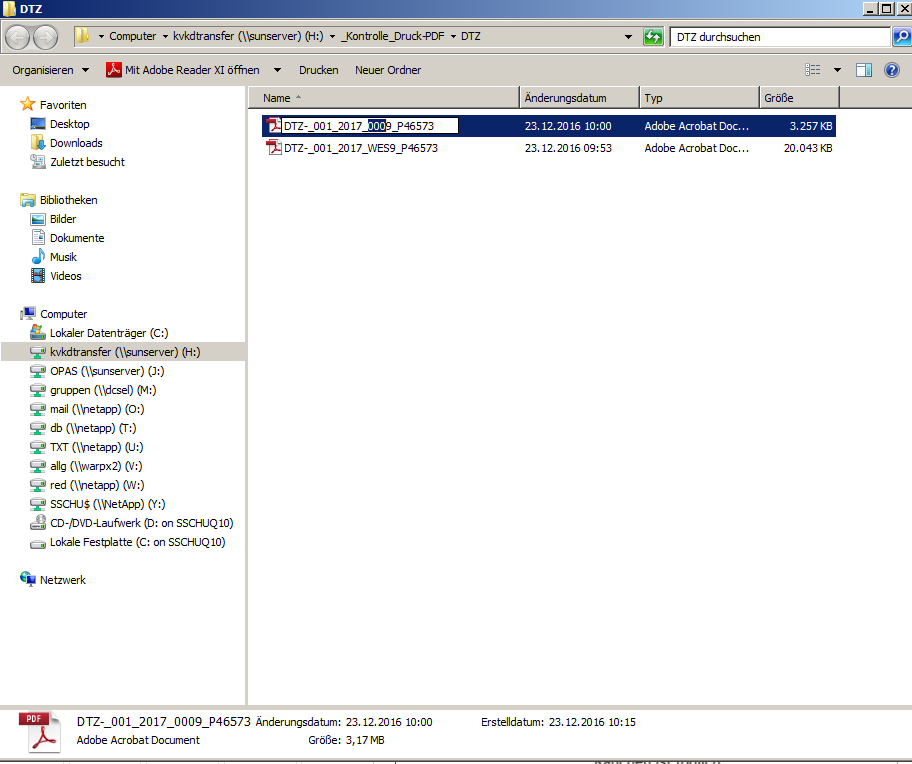912x764 pixels.
Task: Select PDF file DTZ-_001_2017_WES9_P46573
Action: click(360, 148)
